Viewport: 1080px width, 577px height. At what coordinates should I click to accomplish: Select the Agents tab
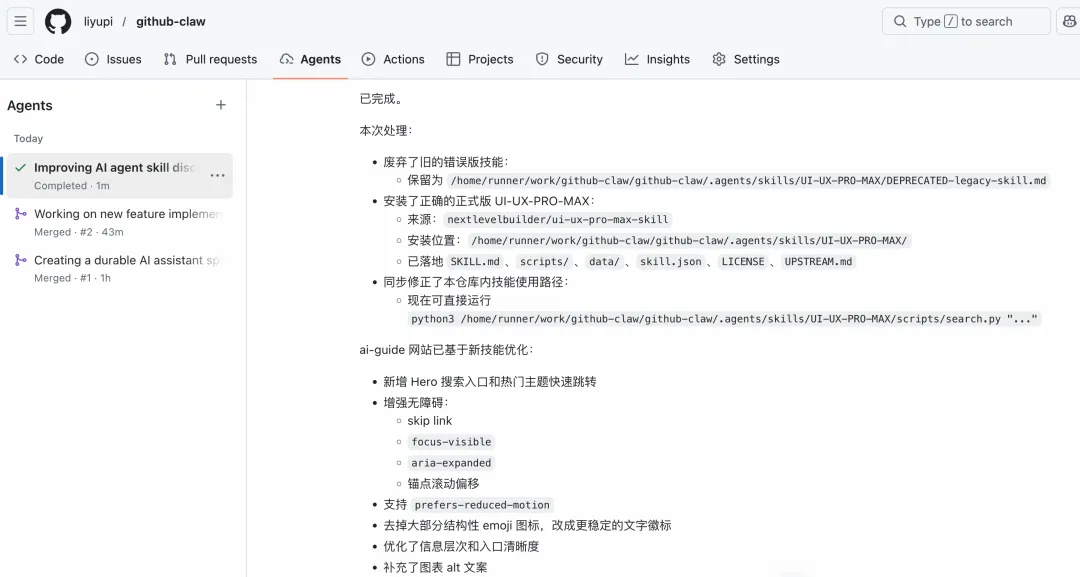[x=310, y=59]
